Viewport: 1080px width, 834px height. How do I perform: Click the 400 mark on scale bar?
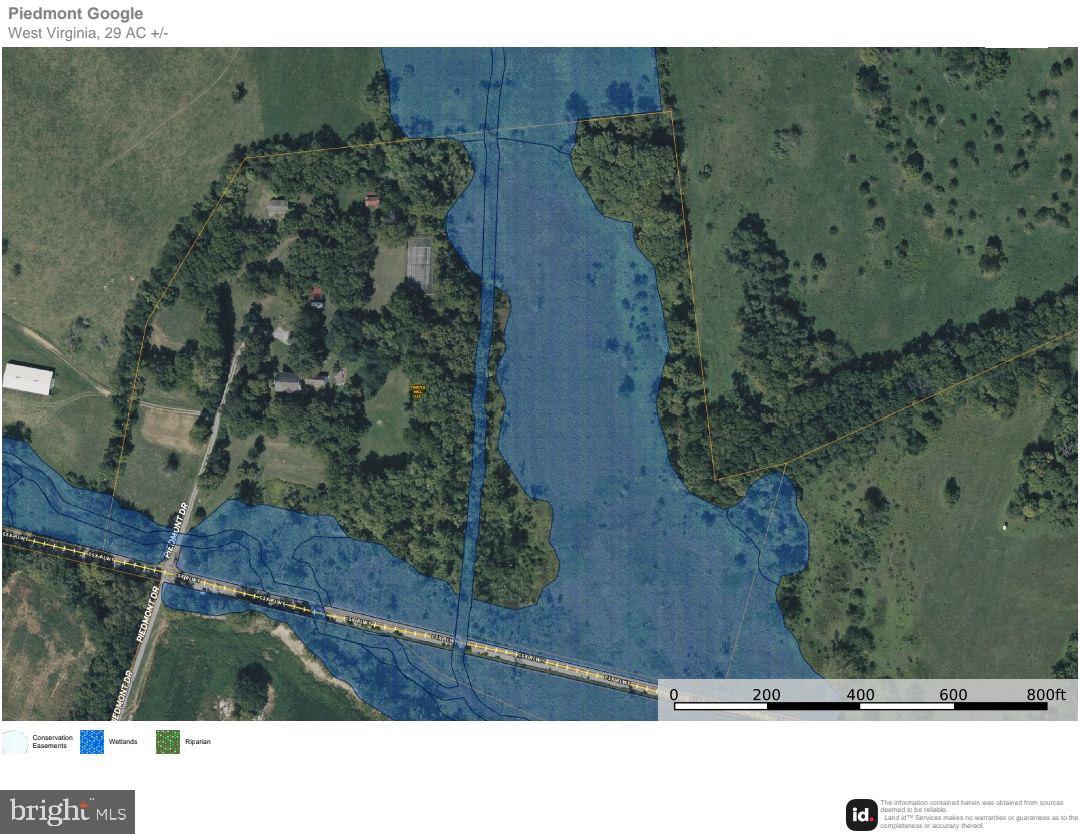pyautogui.click(x=860, y=695)
